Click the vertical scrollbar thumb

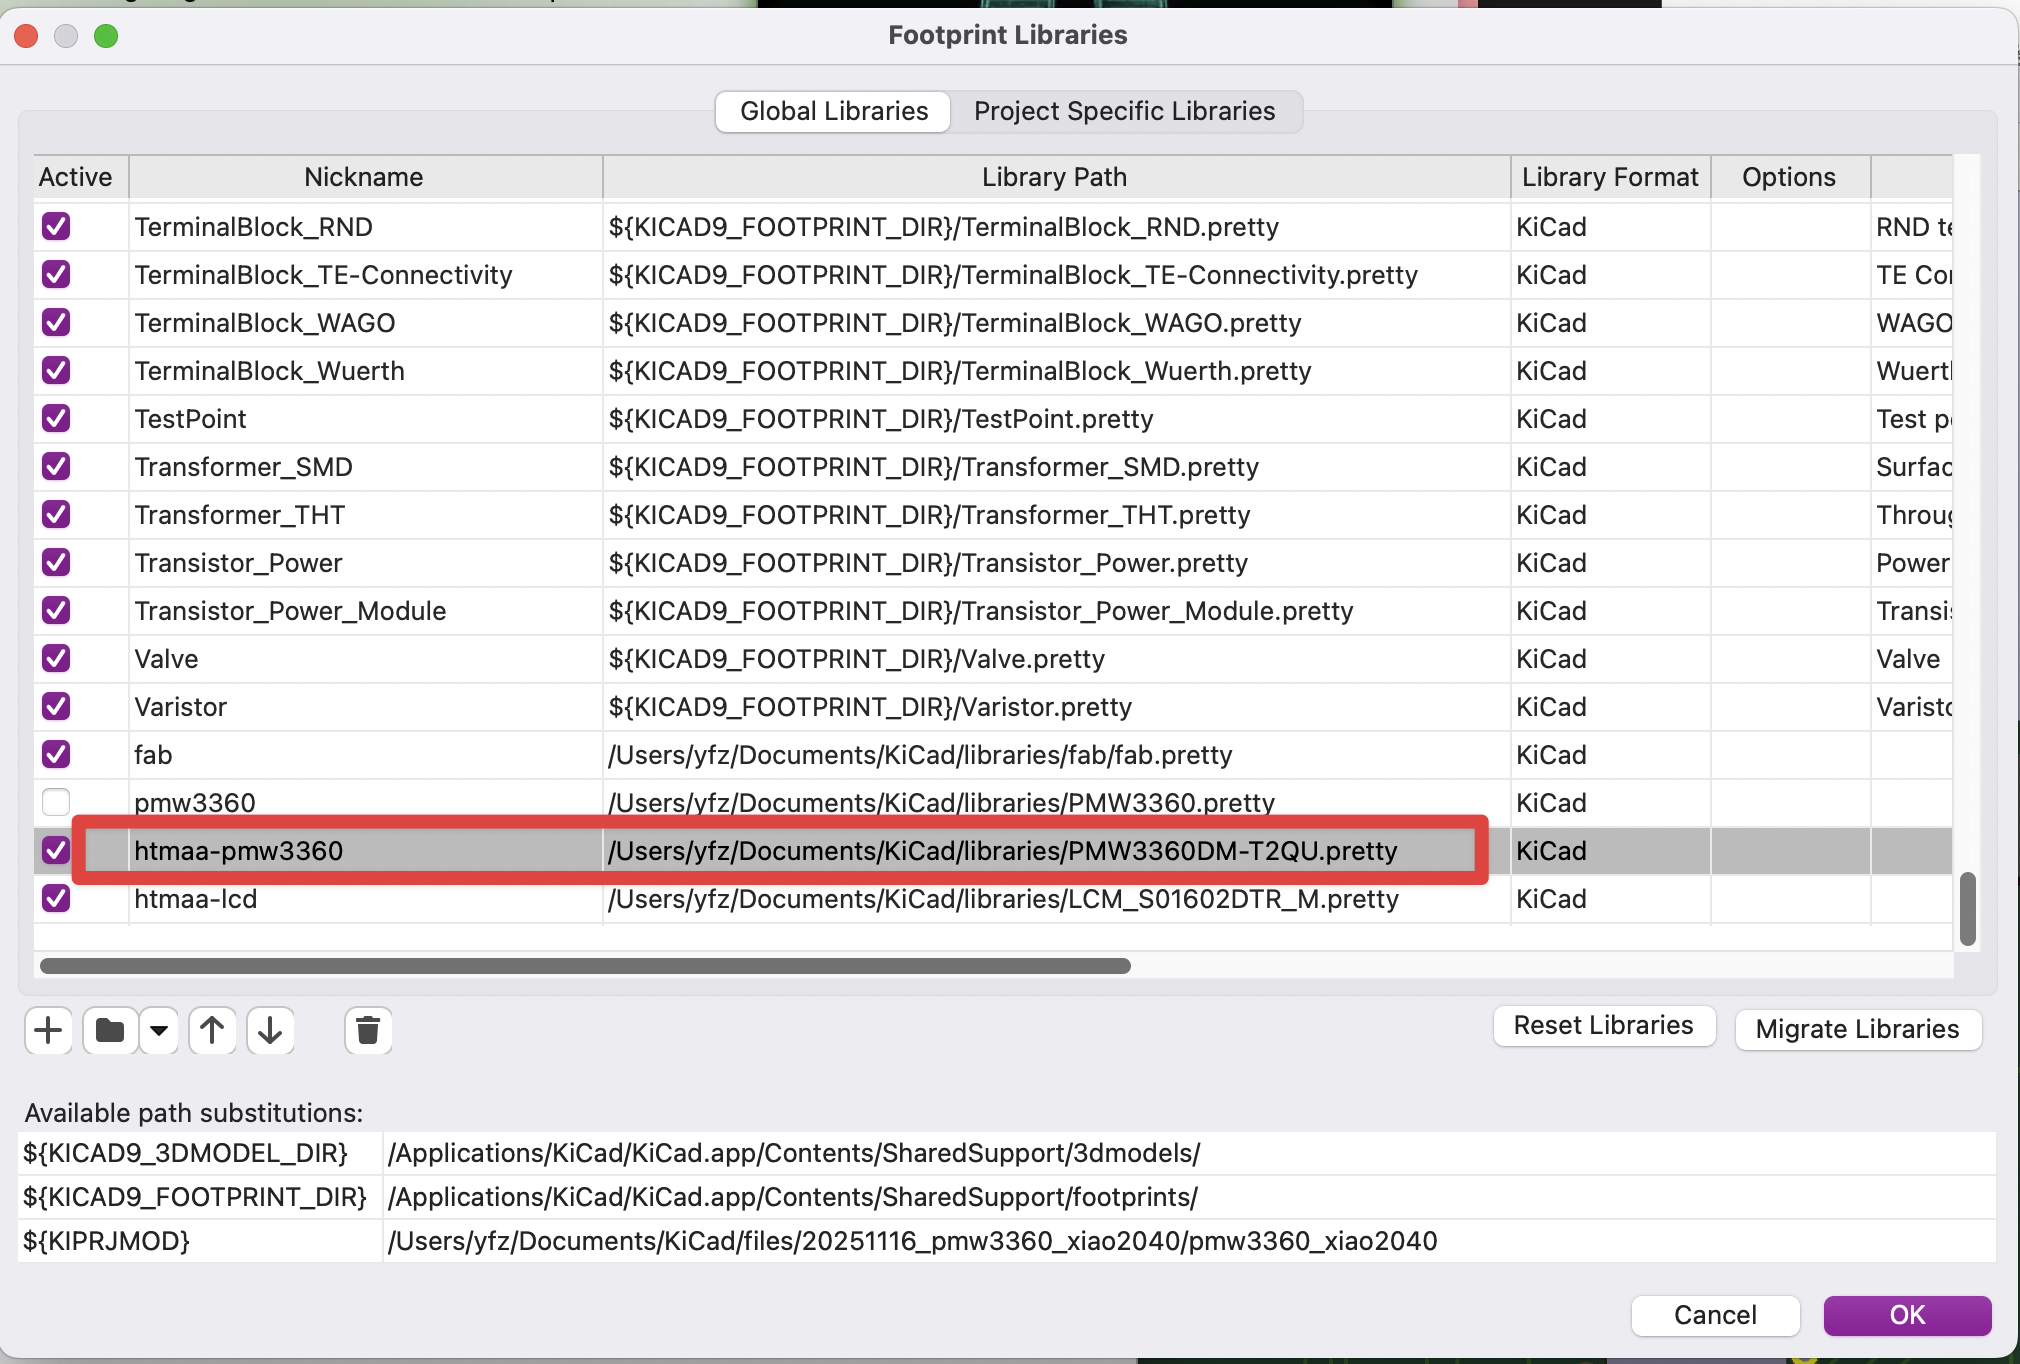tap(1967, 908)
